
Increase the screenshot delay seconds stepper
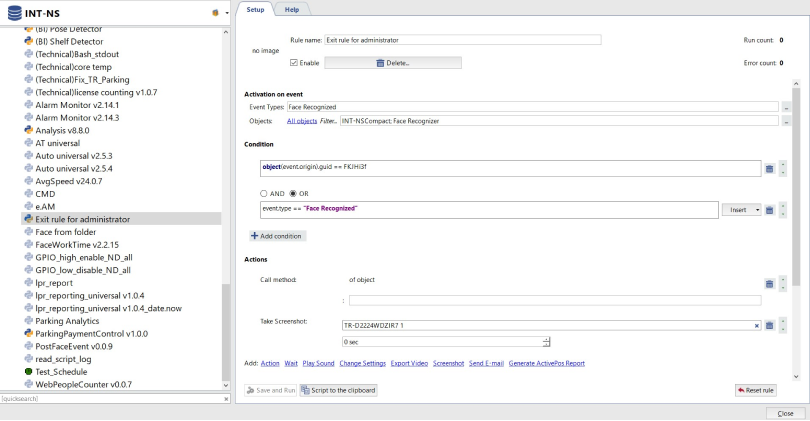tap(546, 338)
